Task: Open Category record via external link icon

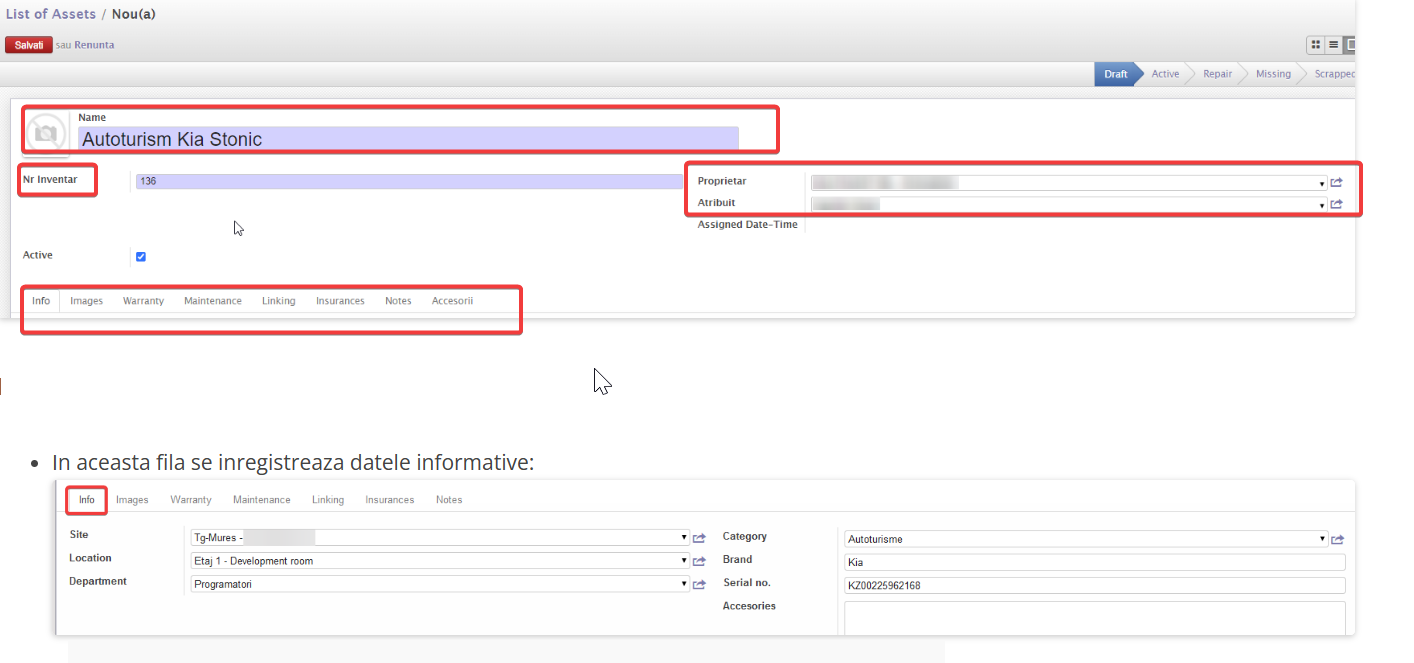Action: [x=1337, y=539]
